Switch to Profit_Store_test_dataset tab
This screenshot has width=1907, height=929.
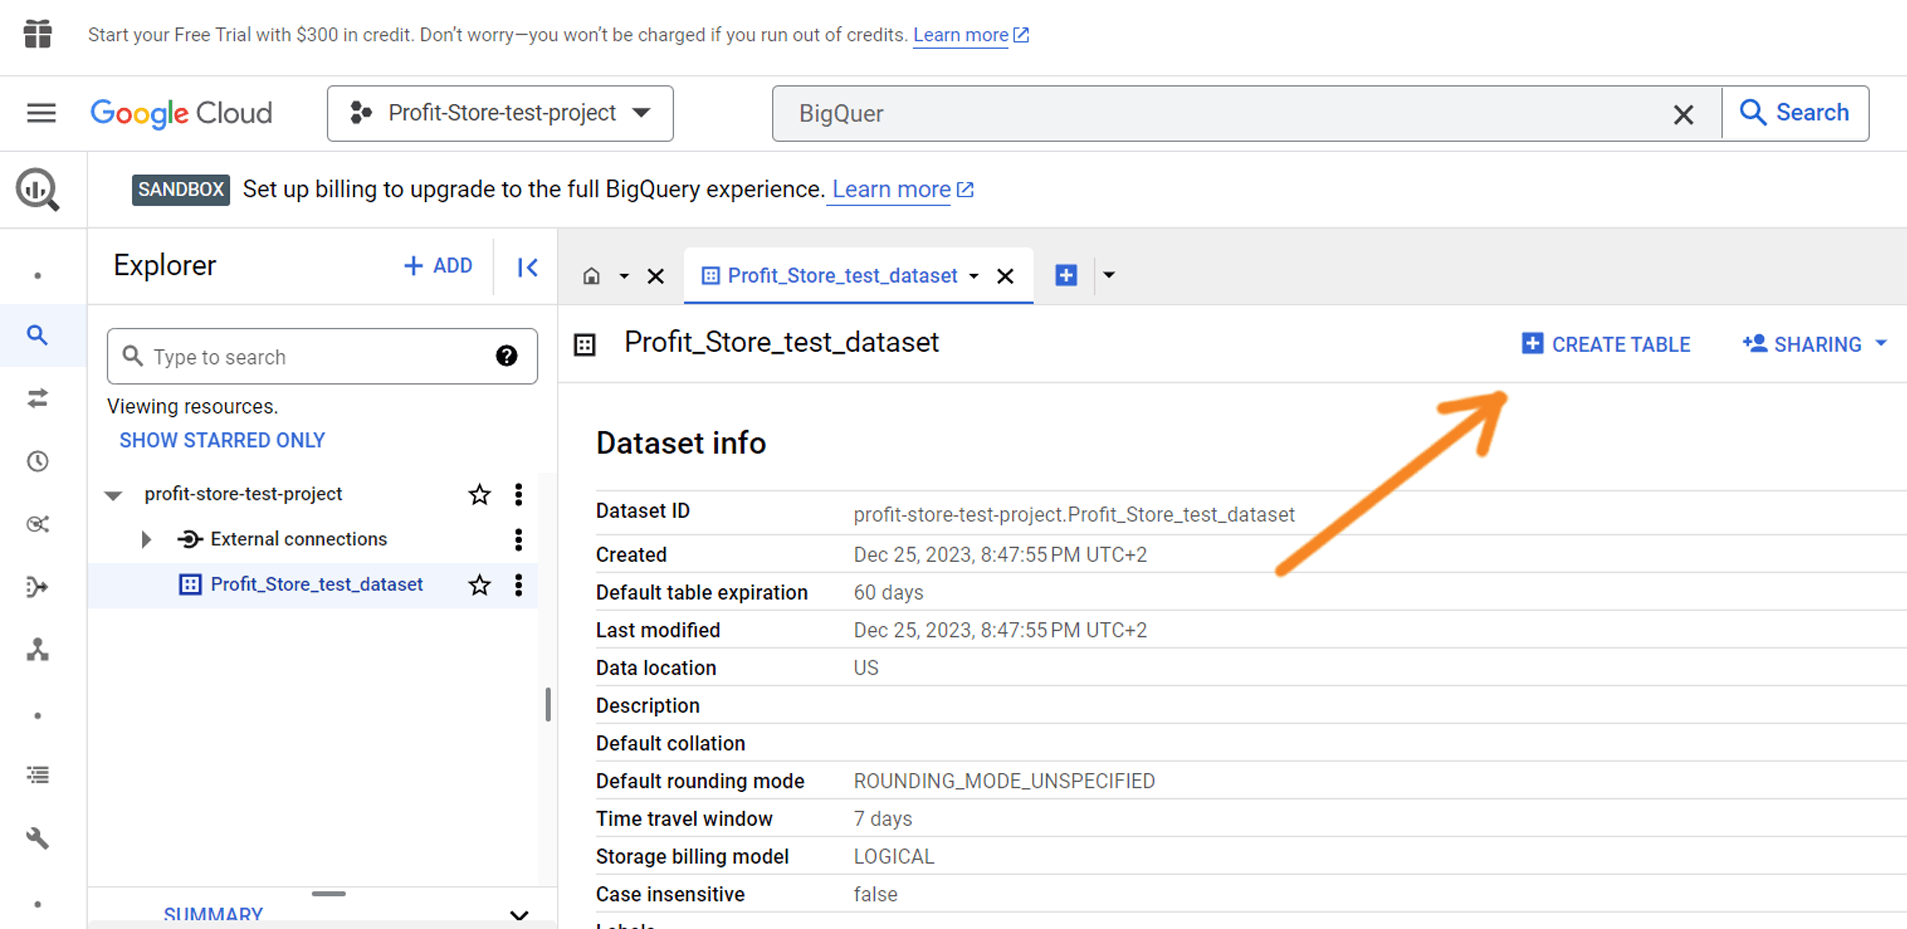(842, 276)
